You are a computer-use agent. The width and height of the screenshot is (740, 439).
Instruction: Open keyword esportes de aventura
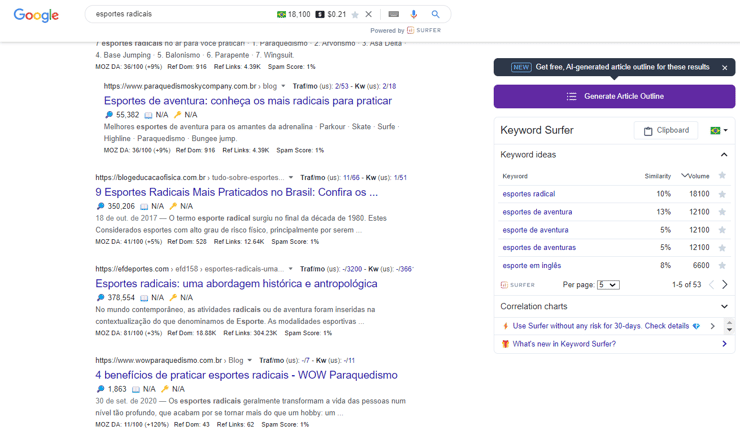click(537, 212)
